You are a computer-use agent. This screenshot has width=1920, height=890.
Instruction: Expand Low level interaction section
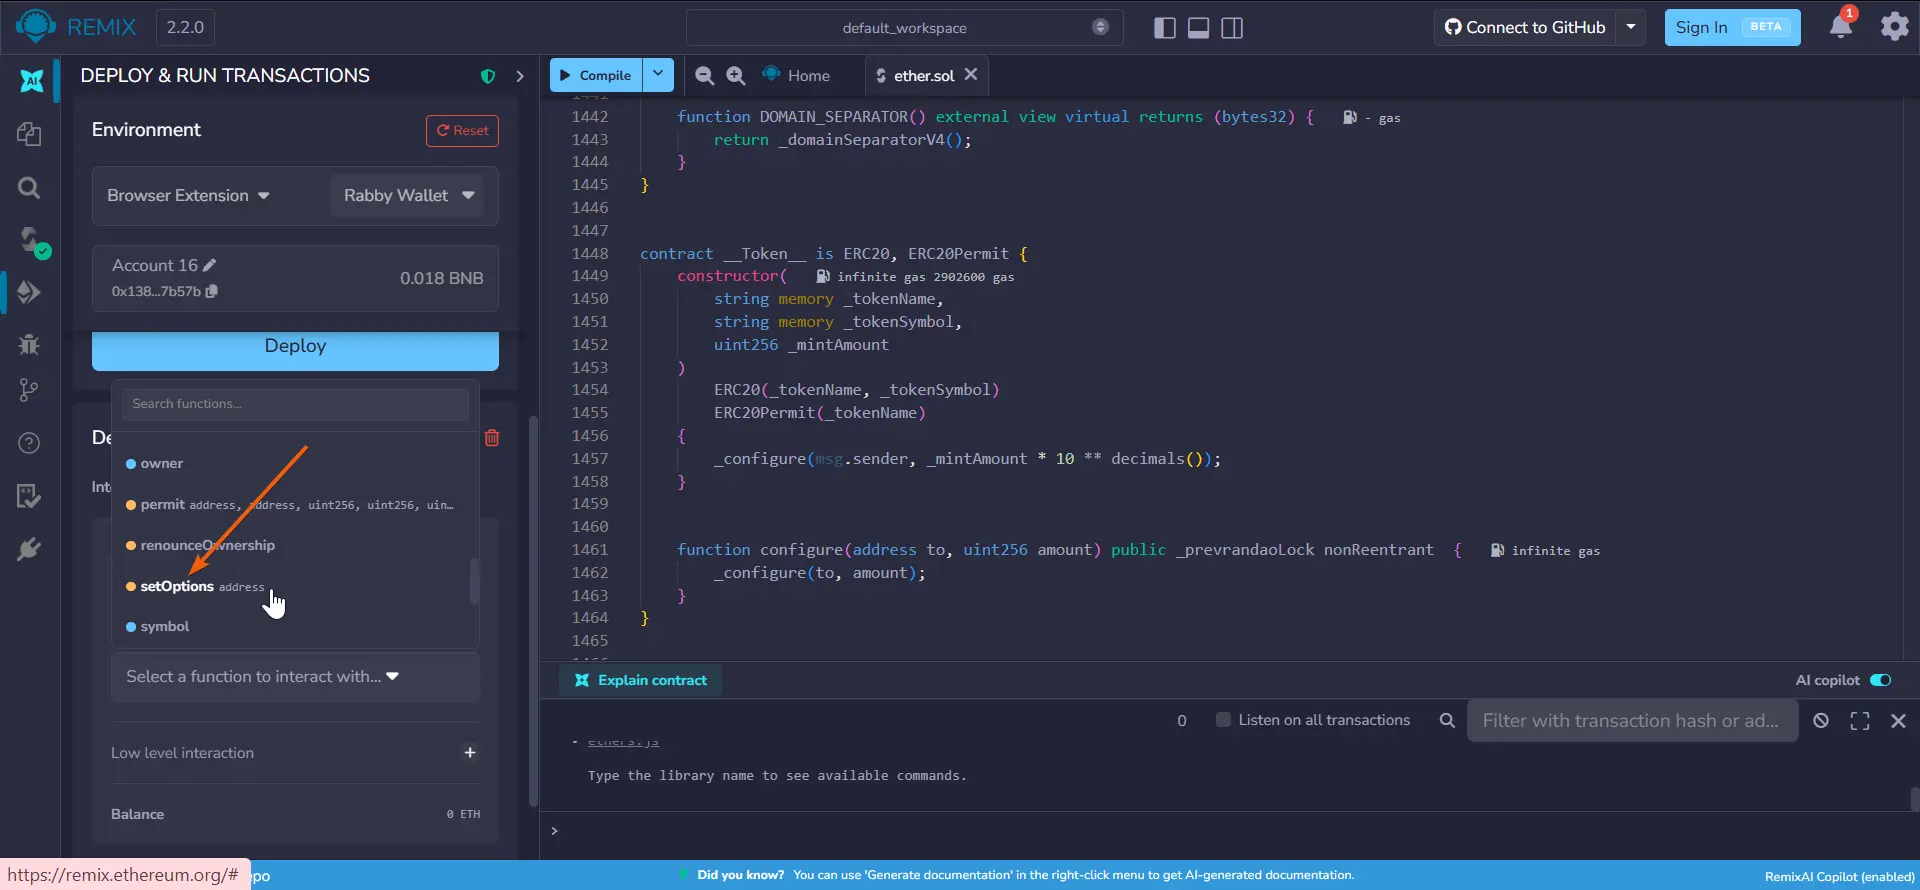(x=470, y=753)
